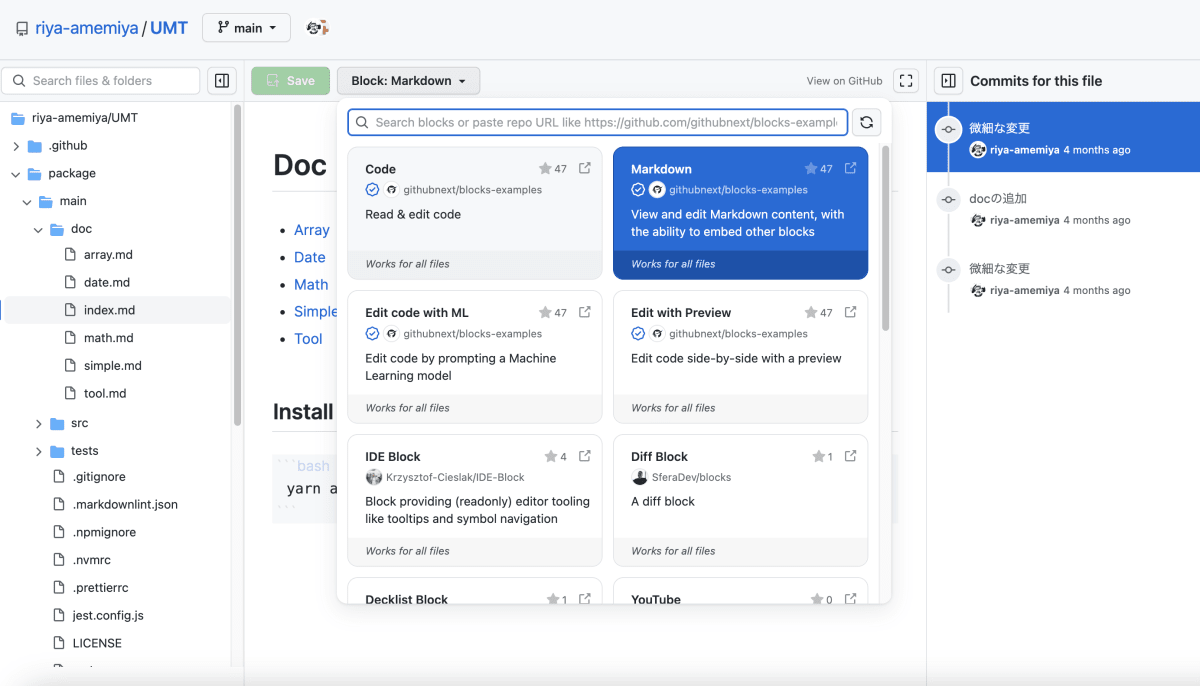Click the refresh blocks icon beside search
The height and width of the screenshot is (686, 1200).
pyautogui.click(x=867, y=122)
